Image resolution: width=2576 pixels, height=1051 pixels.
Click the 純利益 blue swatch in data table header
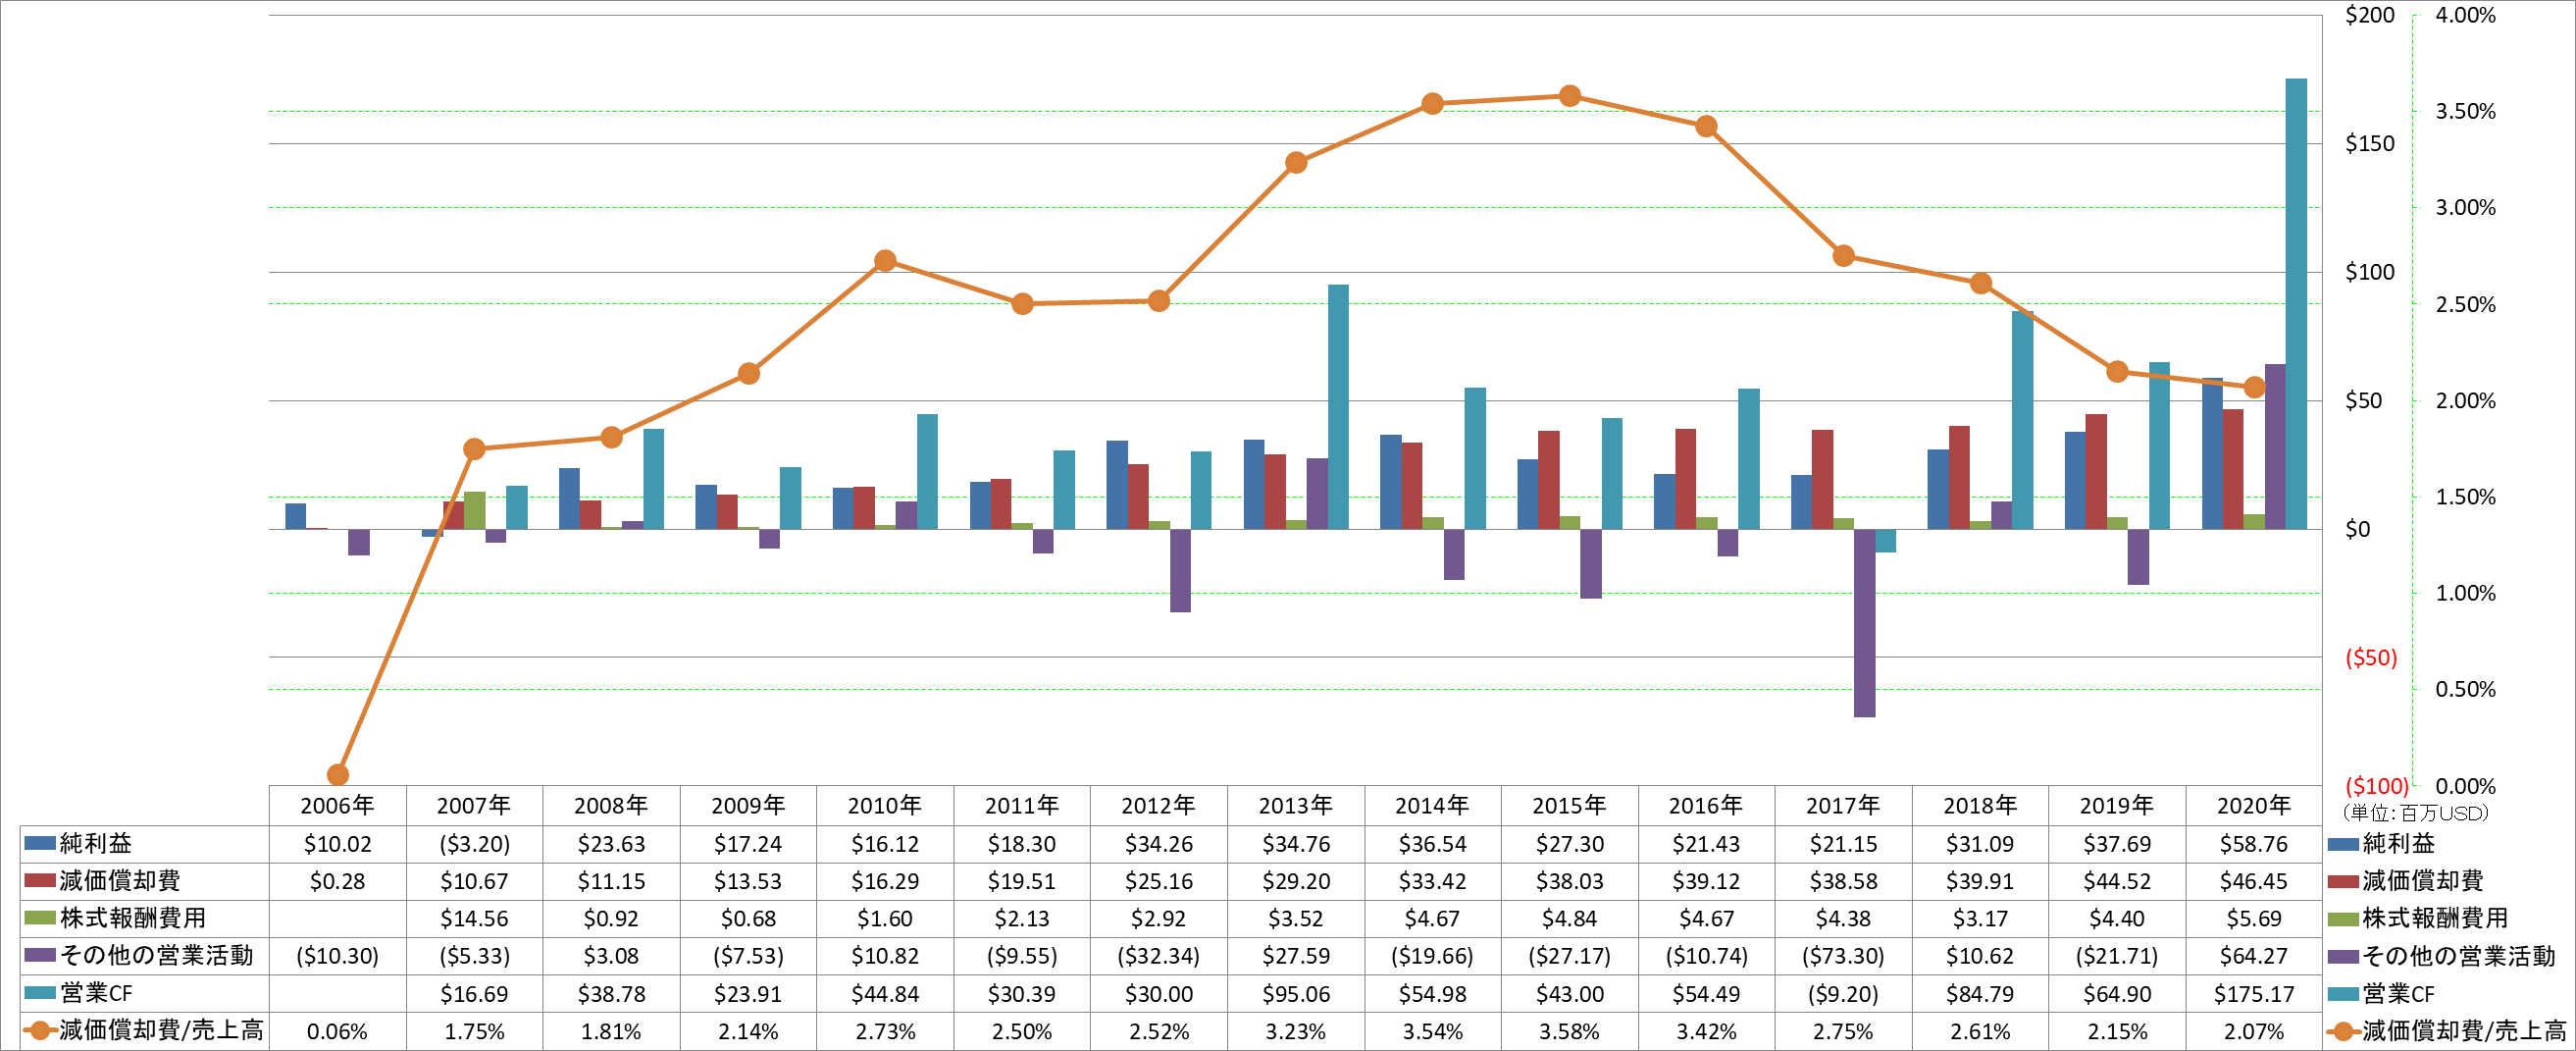click(40, 843)
